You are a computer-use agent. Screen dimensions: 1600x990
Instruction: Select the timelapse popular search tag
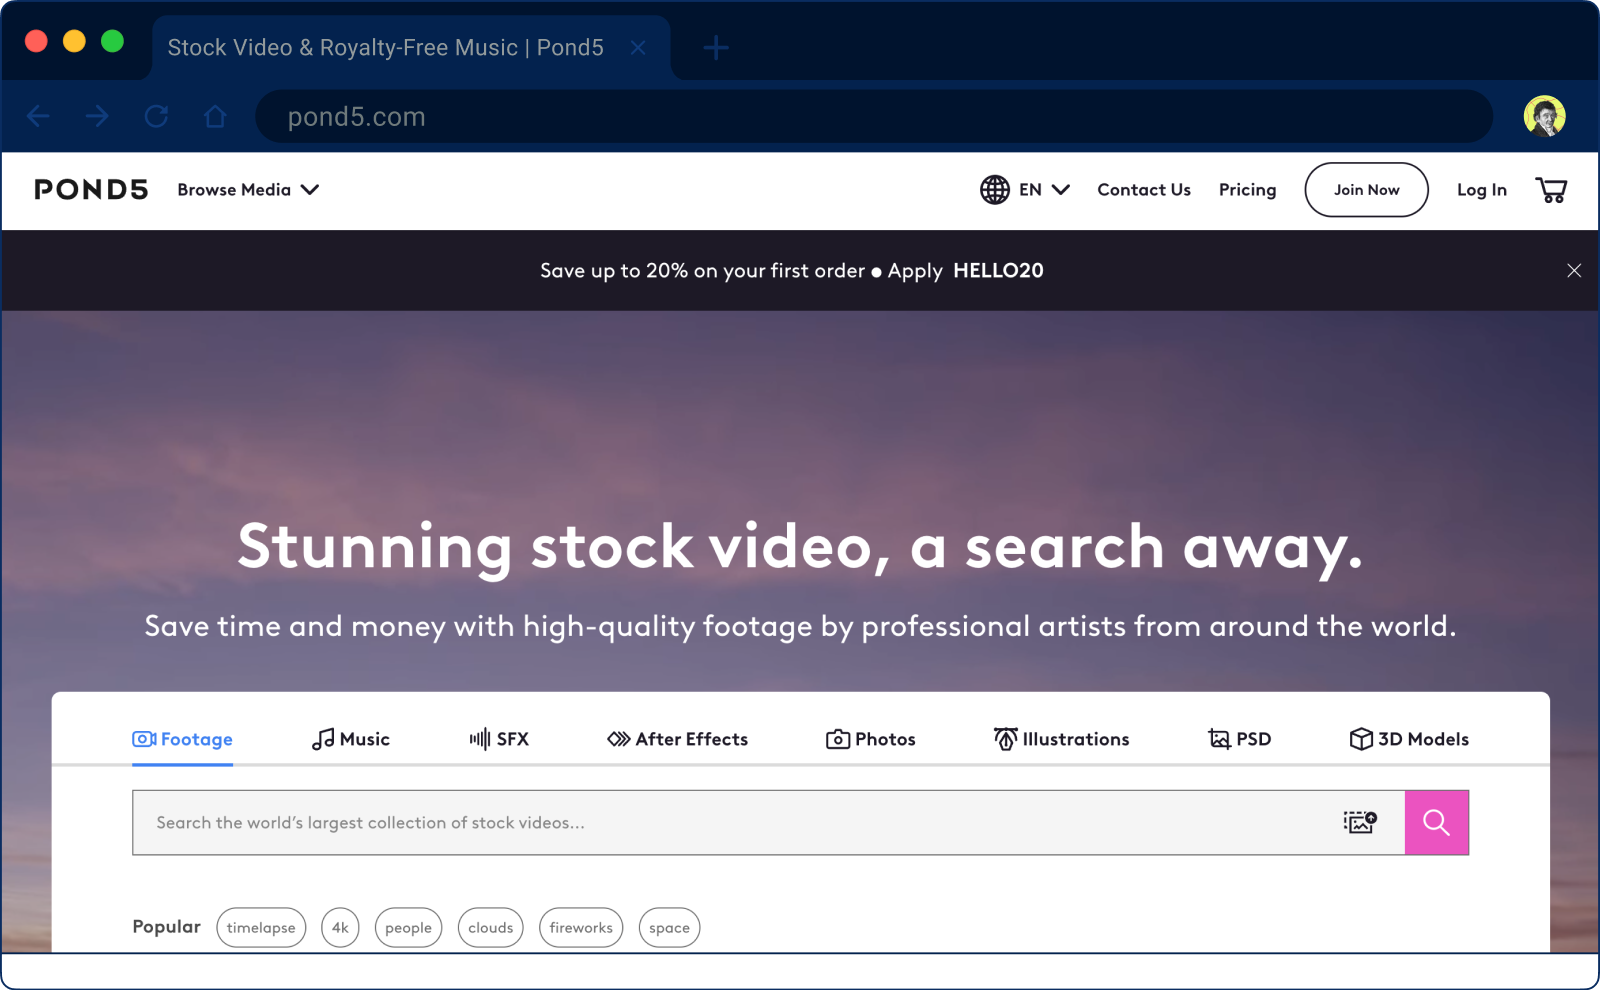click(261, 927)
